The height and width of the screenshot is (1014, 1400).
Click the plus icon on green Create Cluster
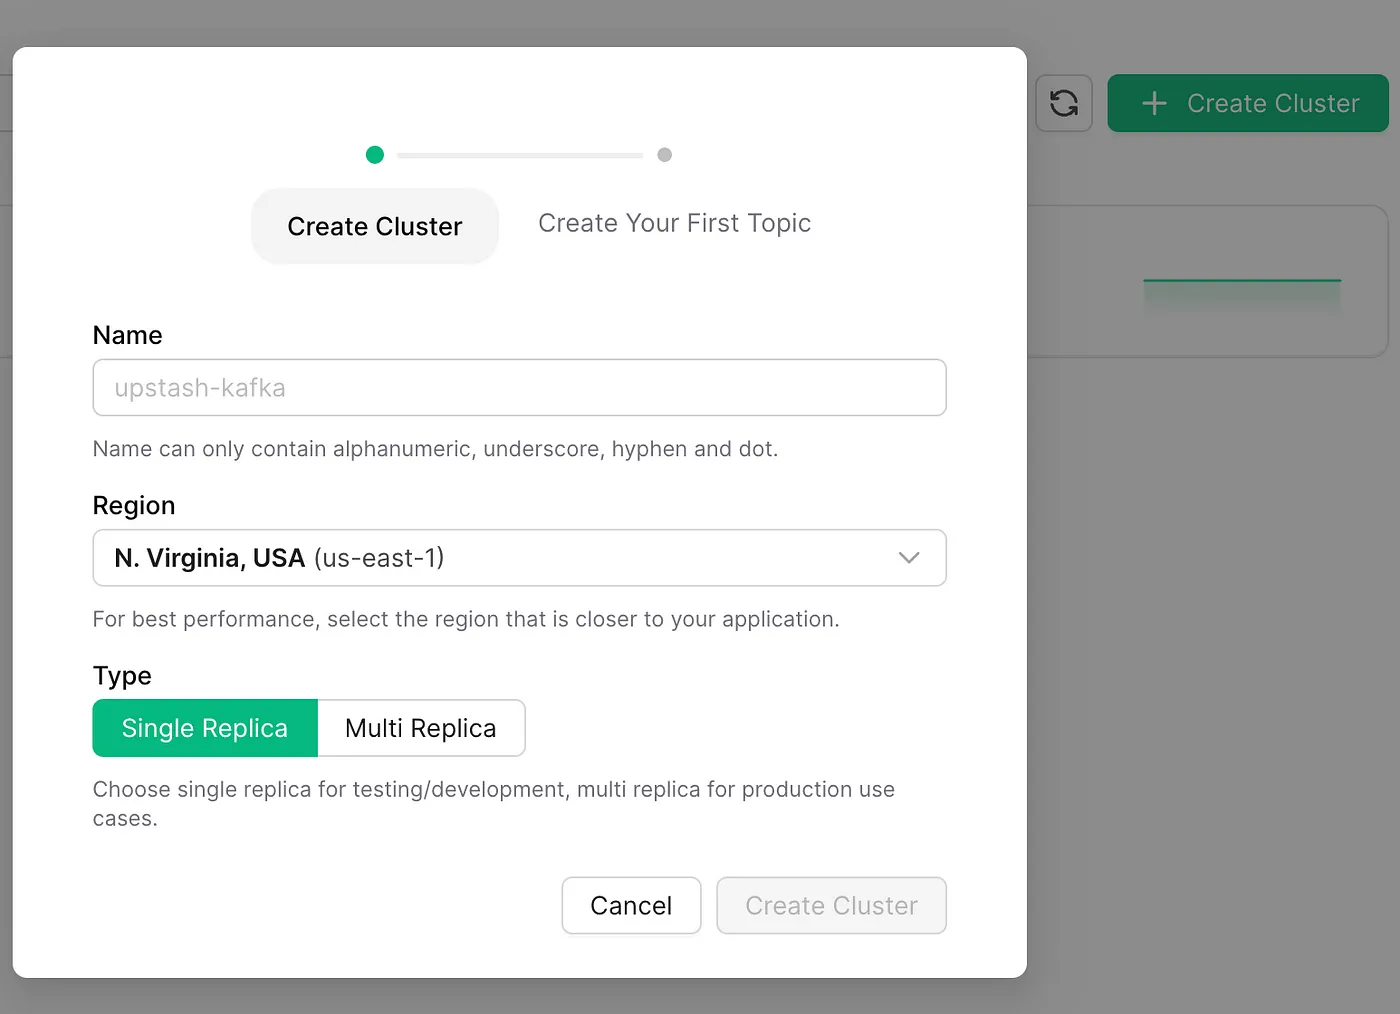pyautogui.click(x=1154, y=103)
